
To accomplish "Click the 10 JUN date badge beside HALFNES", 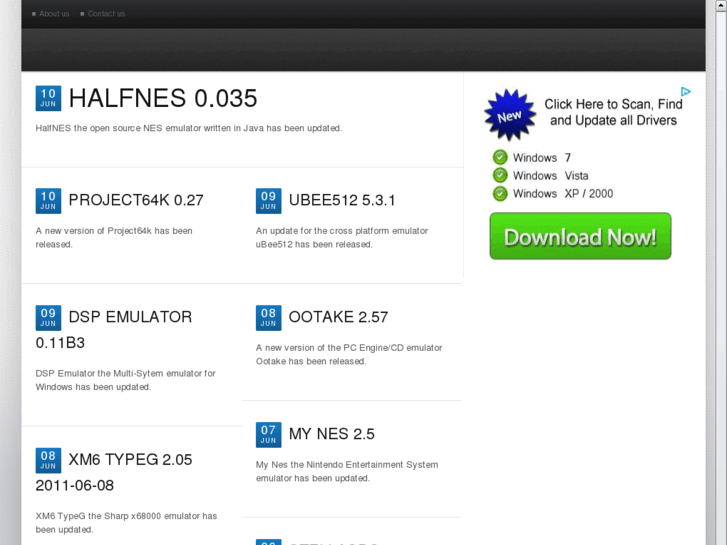I will click(x=48, y=98).
